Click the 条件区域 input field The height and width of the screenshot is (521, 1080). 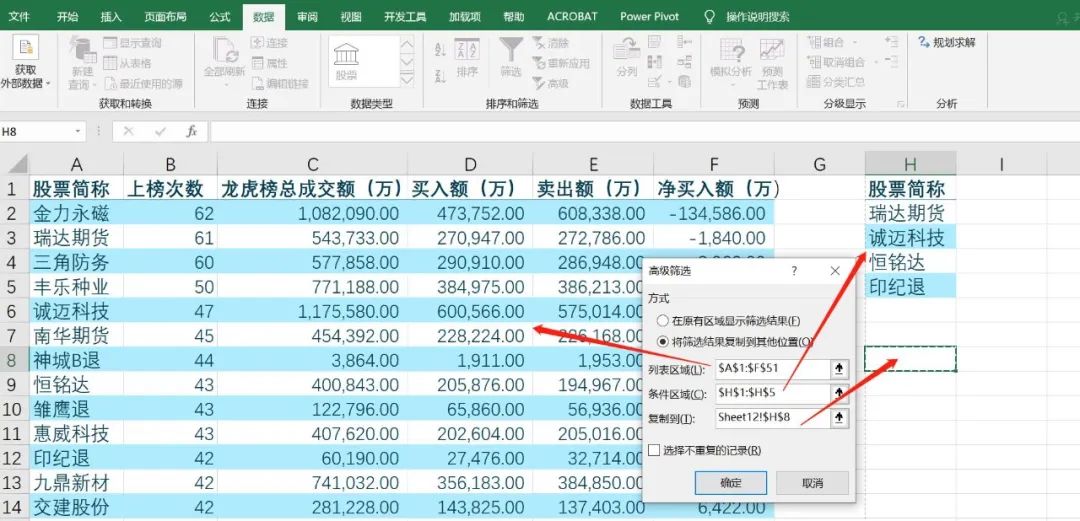[772, 394]
